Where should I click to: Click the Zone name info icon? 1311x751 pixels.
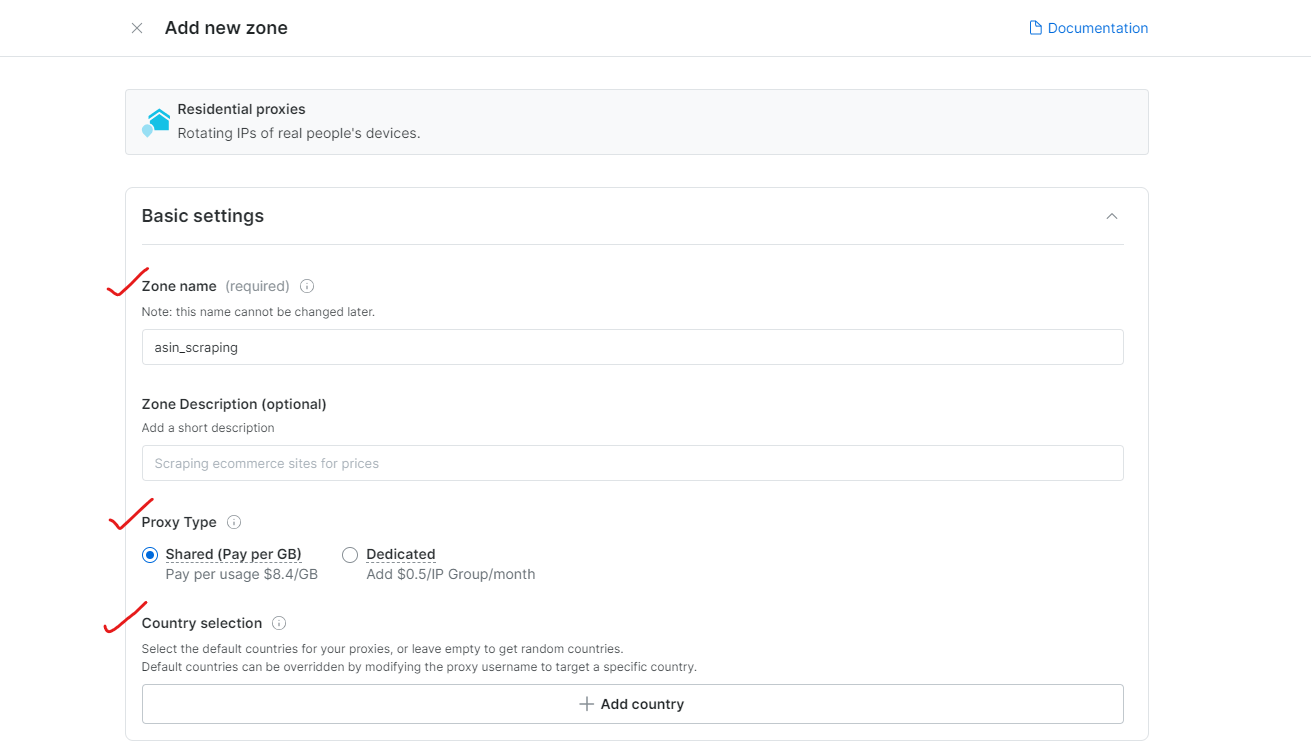(307, 286)
